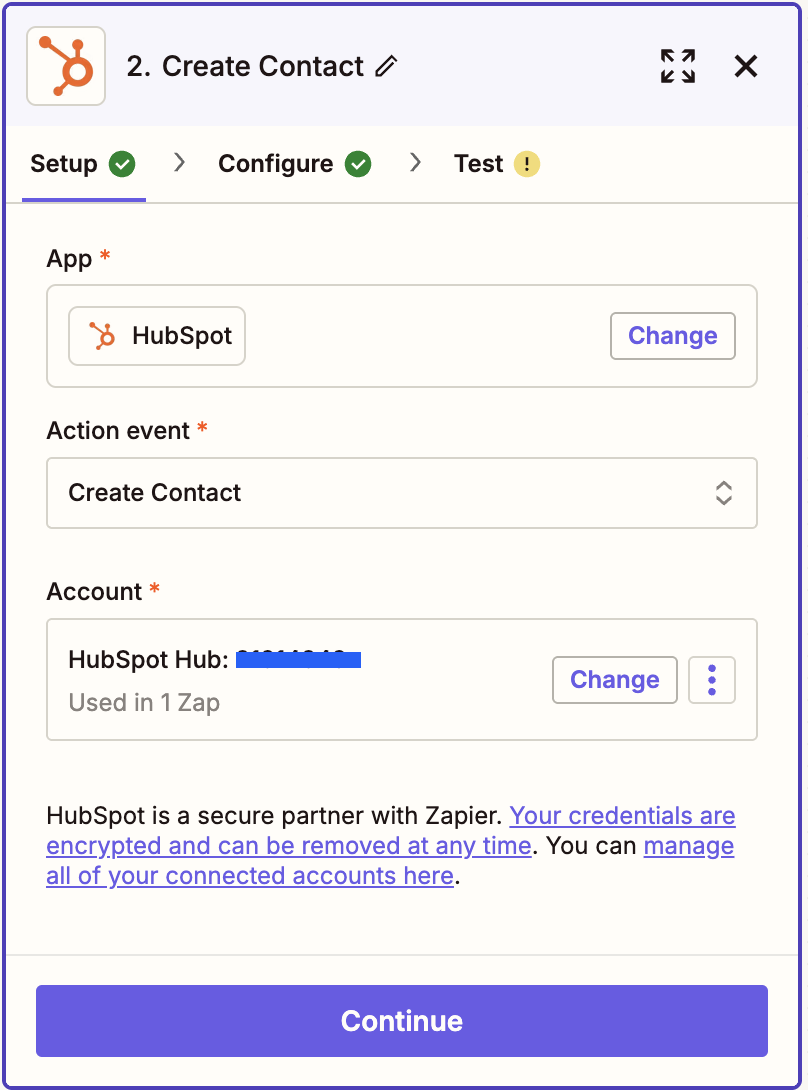Expand the panel with fullscreen arrows icon

click(x=678, y=67)
